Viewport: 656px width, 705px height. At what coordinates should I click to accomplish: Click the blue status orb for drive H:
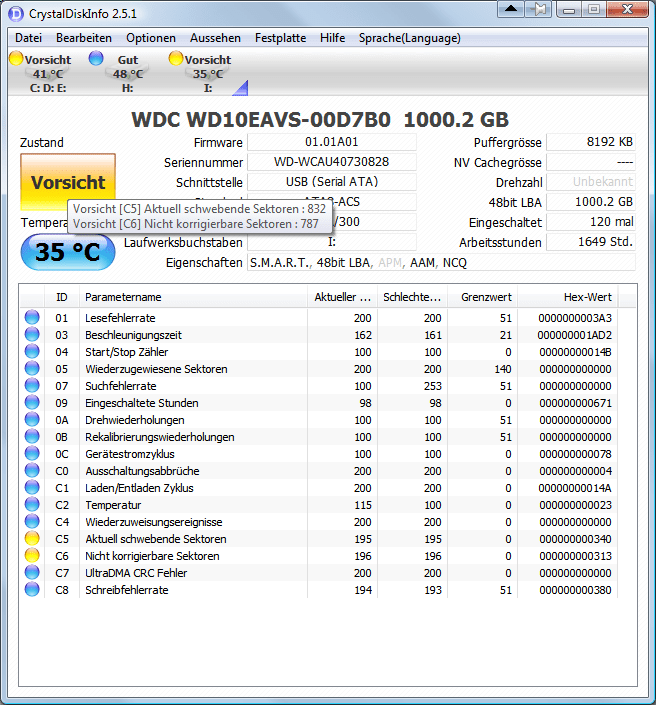point(96,58)
